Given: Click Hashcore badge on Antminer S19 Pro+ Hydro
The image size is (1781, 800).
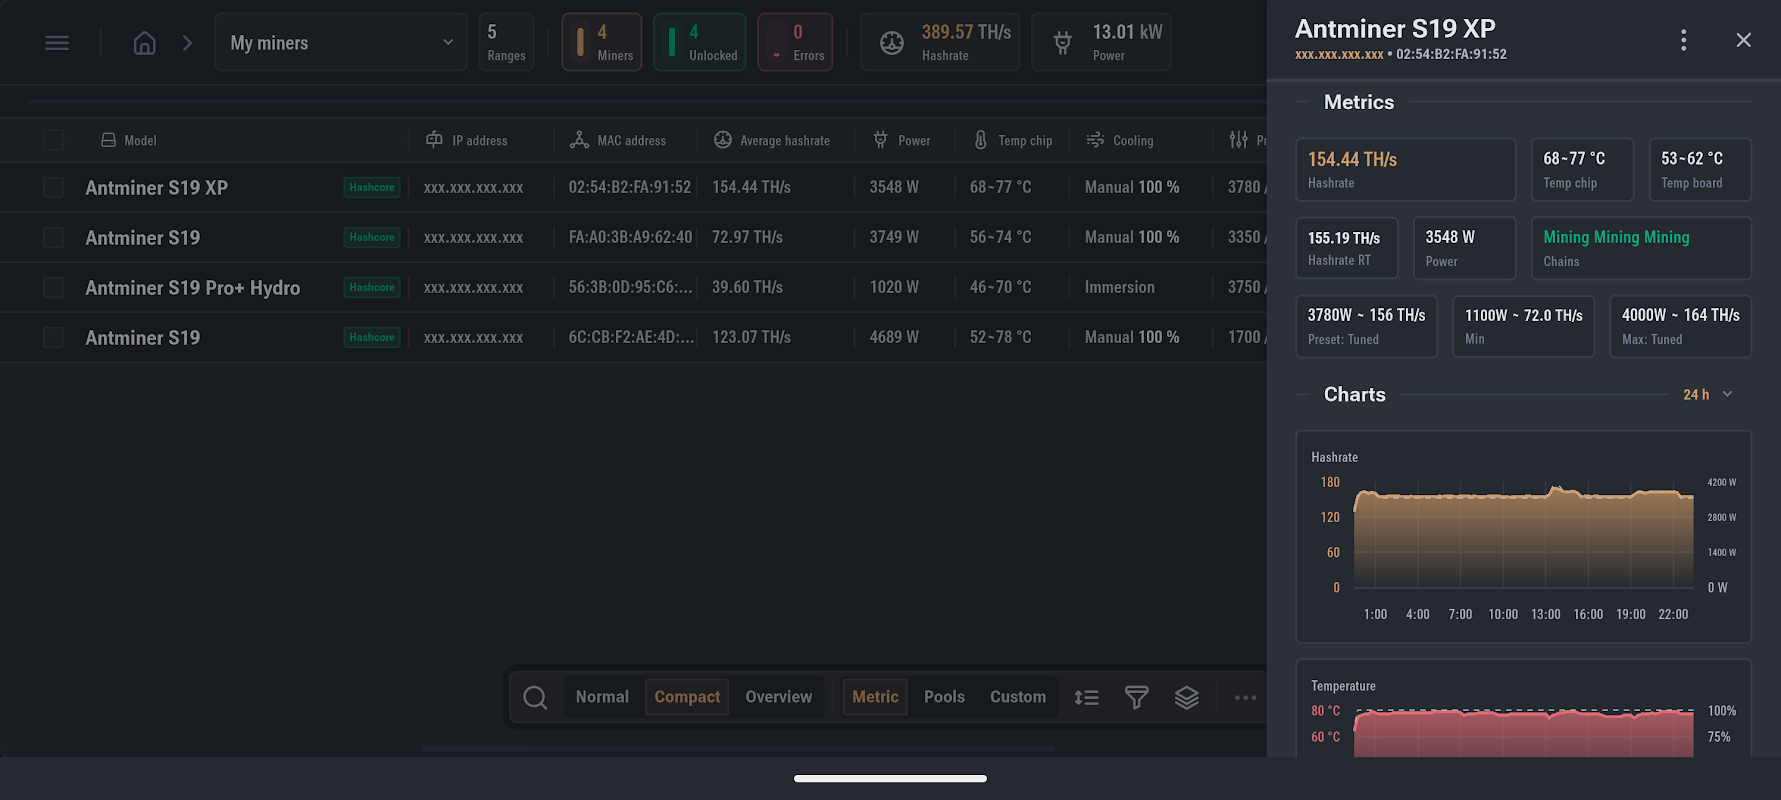Looking at the screenshot, I should pos(372,288).
